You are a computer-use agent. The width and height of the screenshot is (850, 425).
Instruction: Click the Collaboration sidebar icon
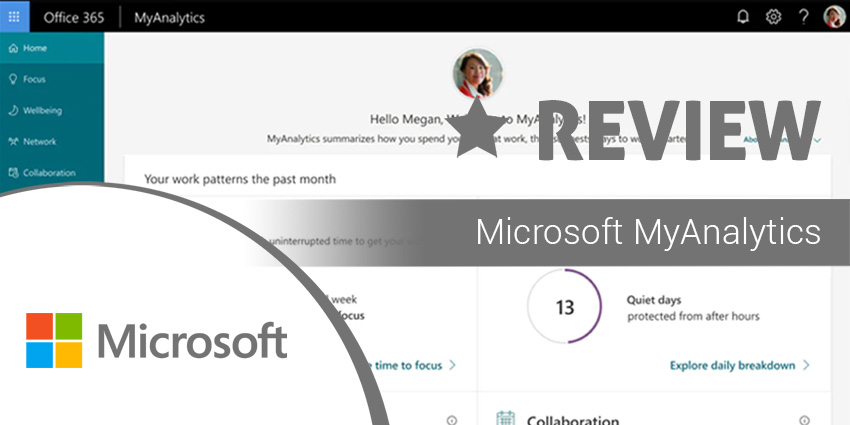tap(14, 173)
